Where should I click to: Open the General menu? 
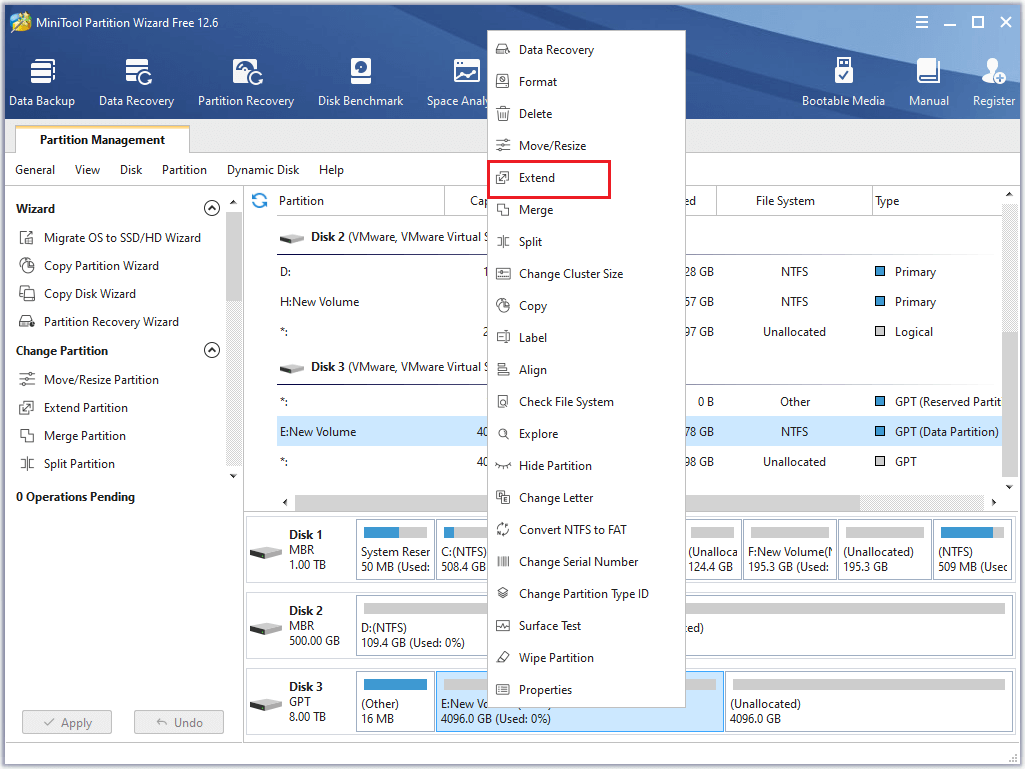click(35, 170)
